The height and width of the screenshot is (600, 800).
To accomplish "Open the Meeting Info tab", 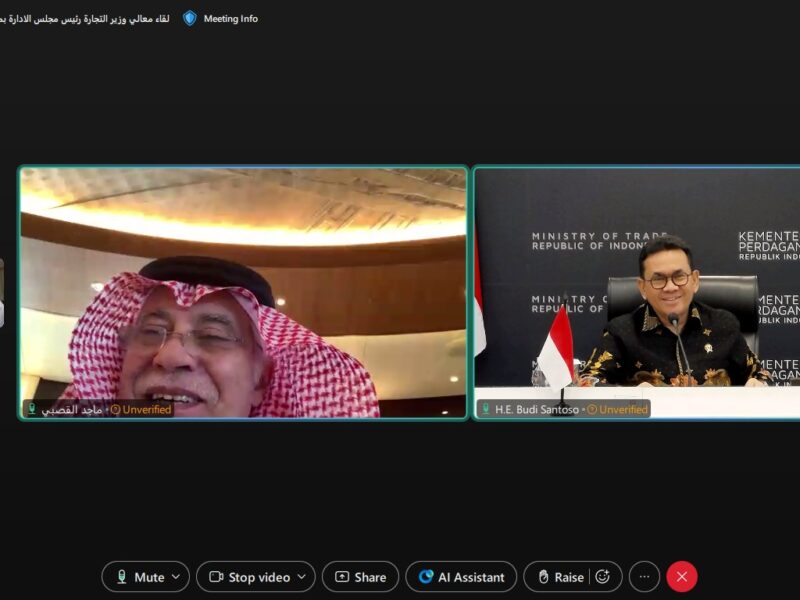I will click(x=230, y=18).
